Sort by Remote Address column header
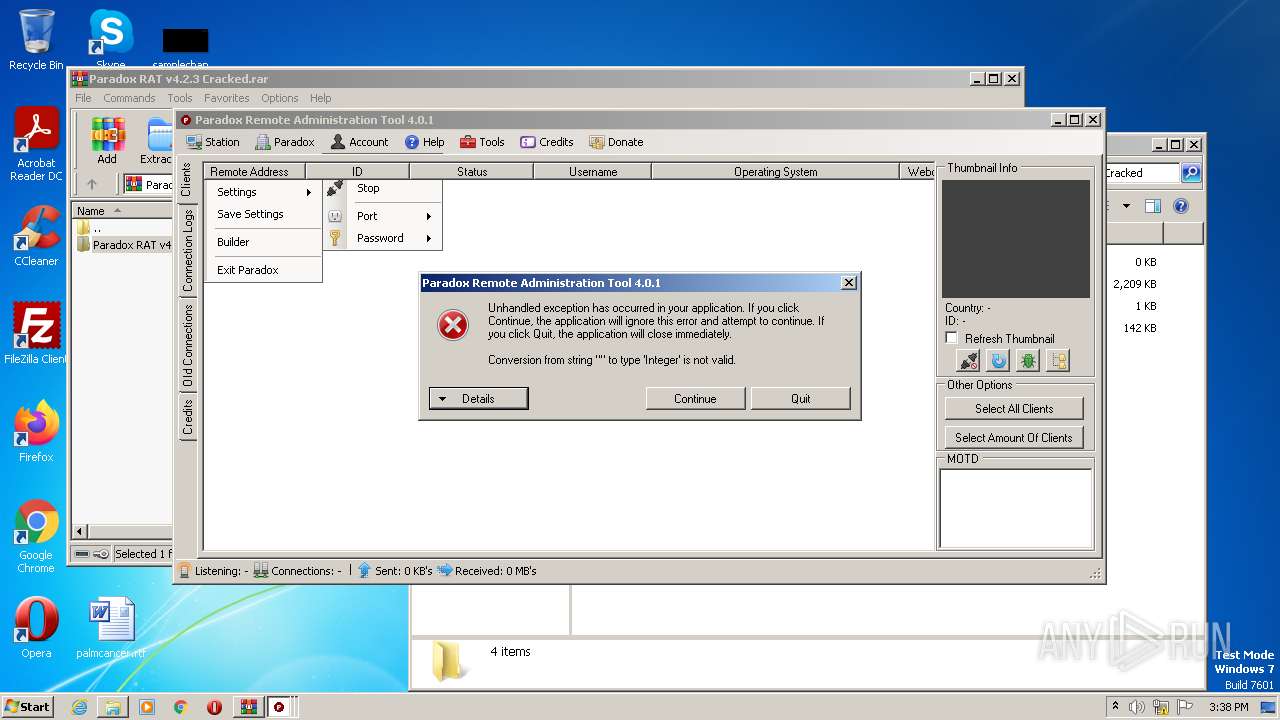The height and width of the screenshot is (720, 1280). [x=254, y=172]
